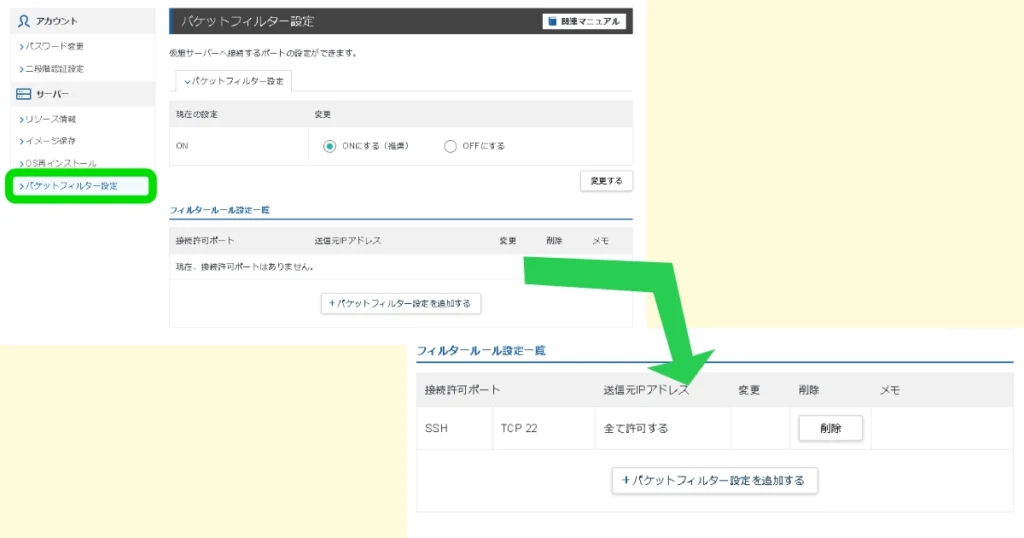Click the 変更する button
Screen dimensions: 1024x538
pyautogui.click(x=606, y=181)
